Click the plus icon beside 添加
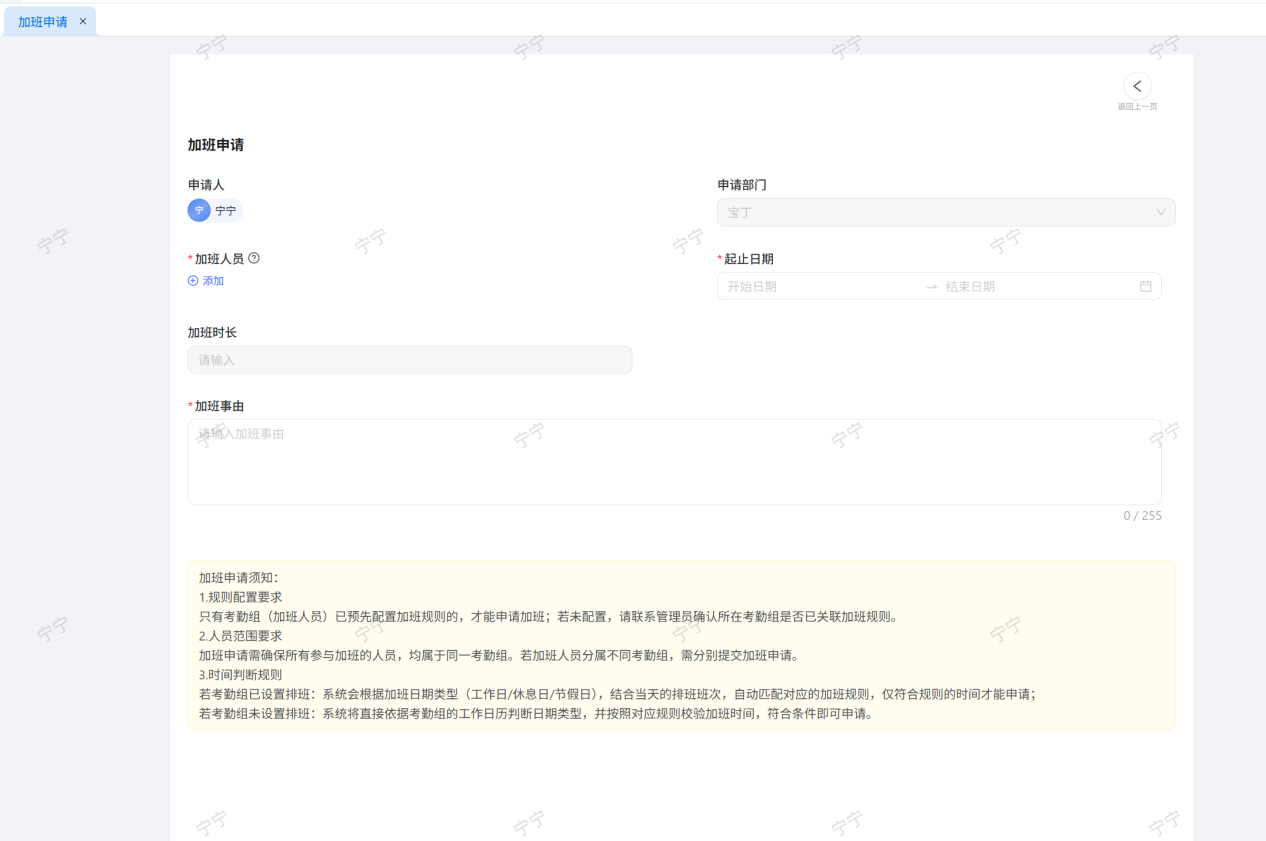 click(193, 281)
